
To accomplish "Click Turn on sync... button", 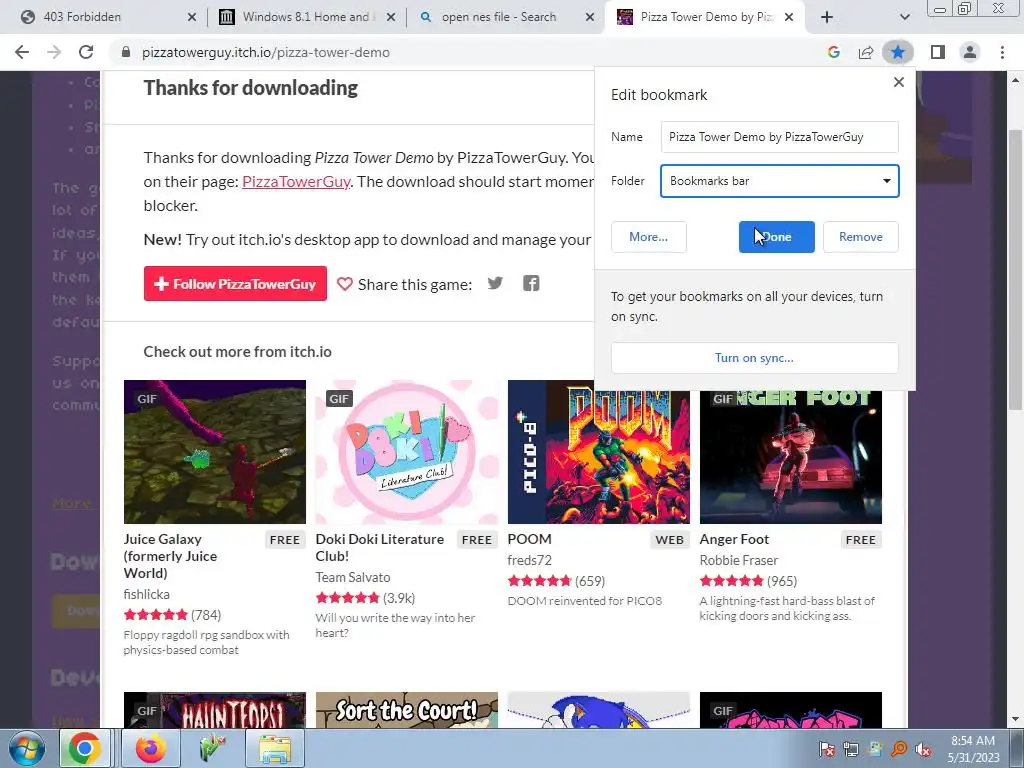I will [x=754, y=358].
